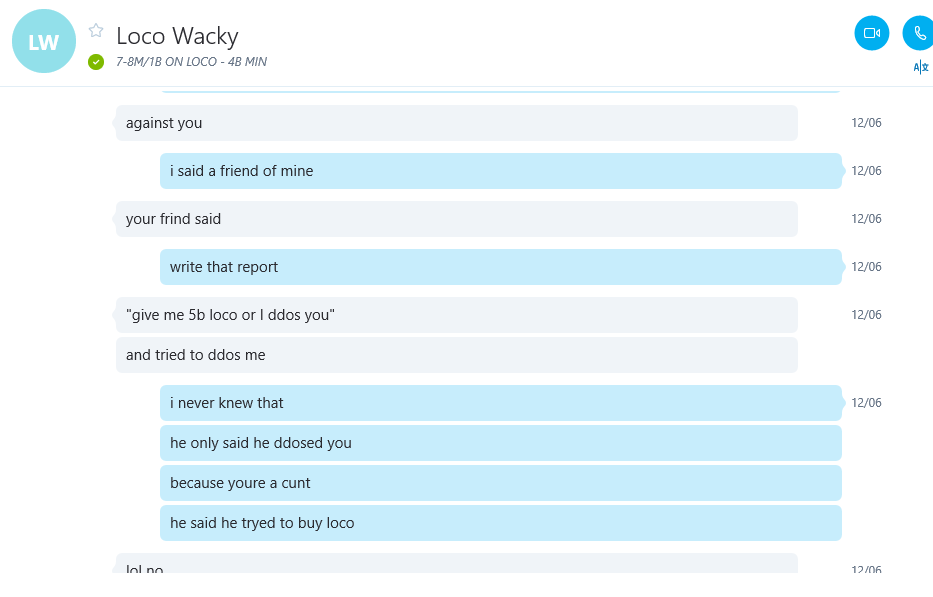Click the 12/06 timestamp beside "against you"
933x597 pixels.
pyautogui.click(x=866, y=123)
